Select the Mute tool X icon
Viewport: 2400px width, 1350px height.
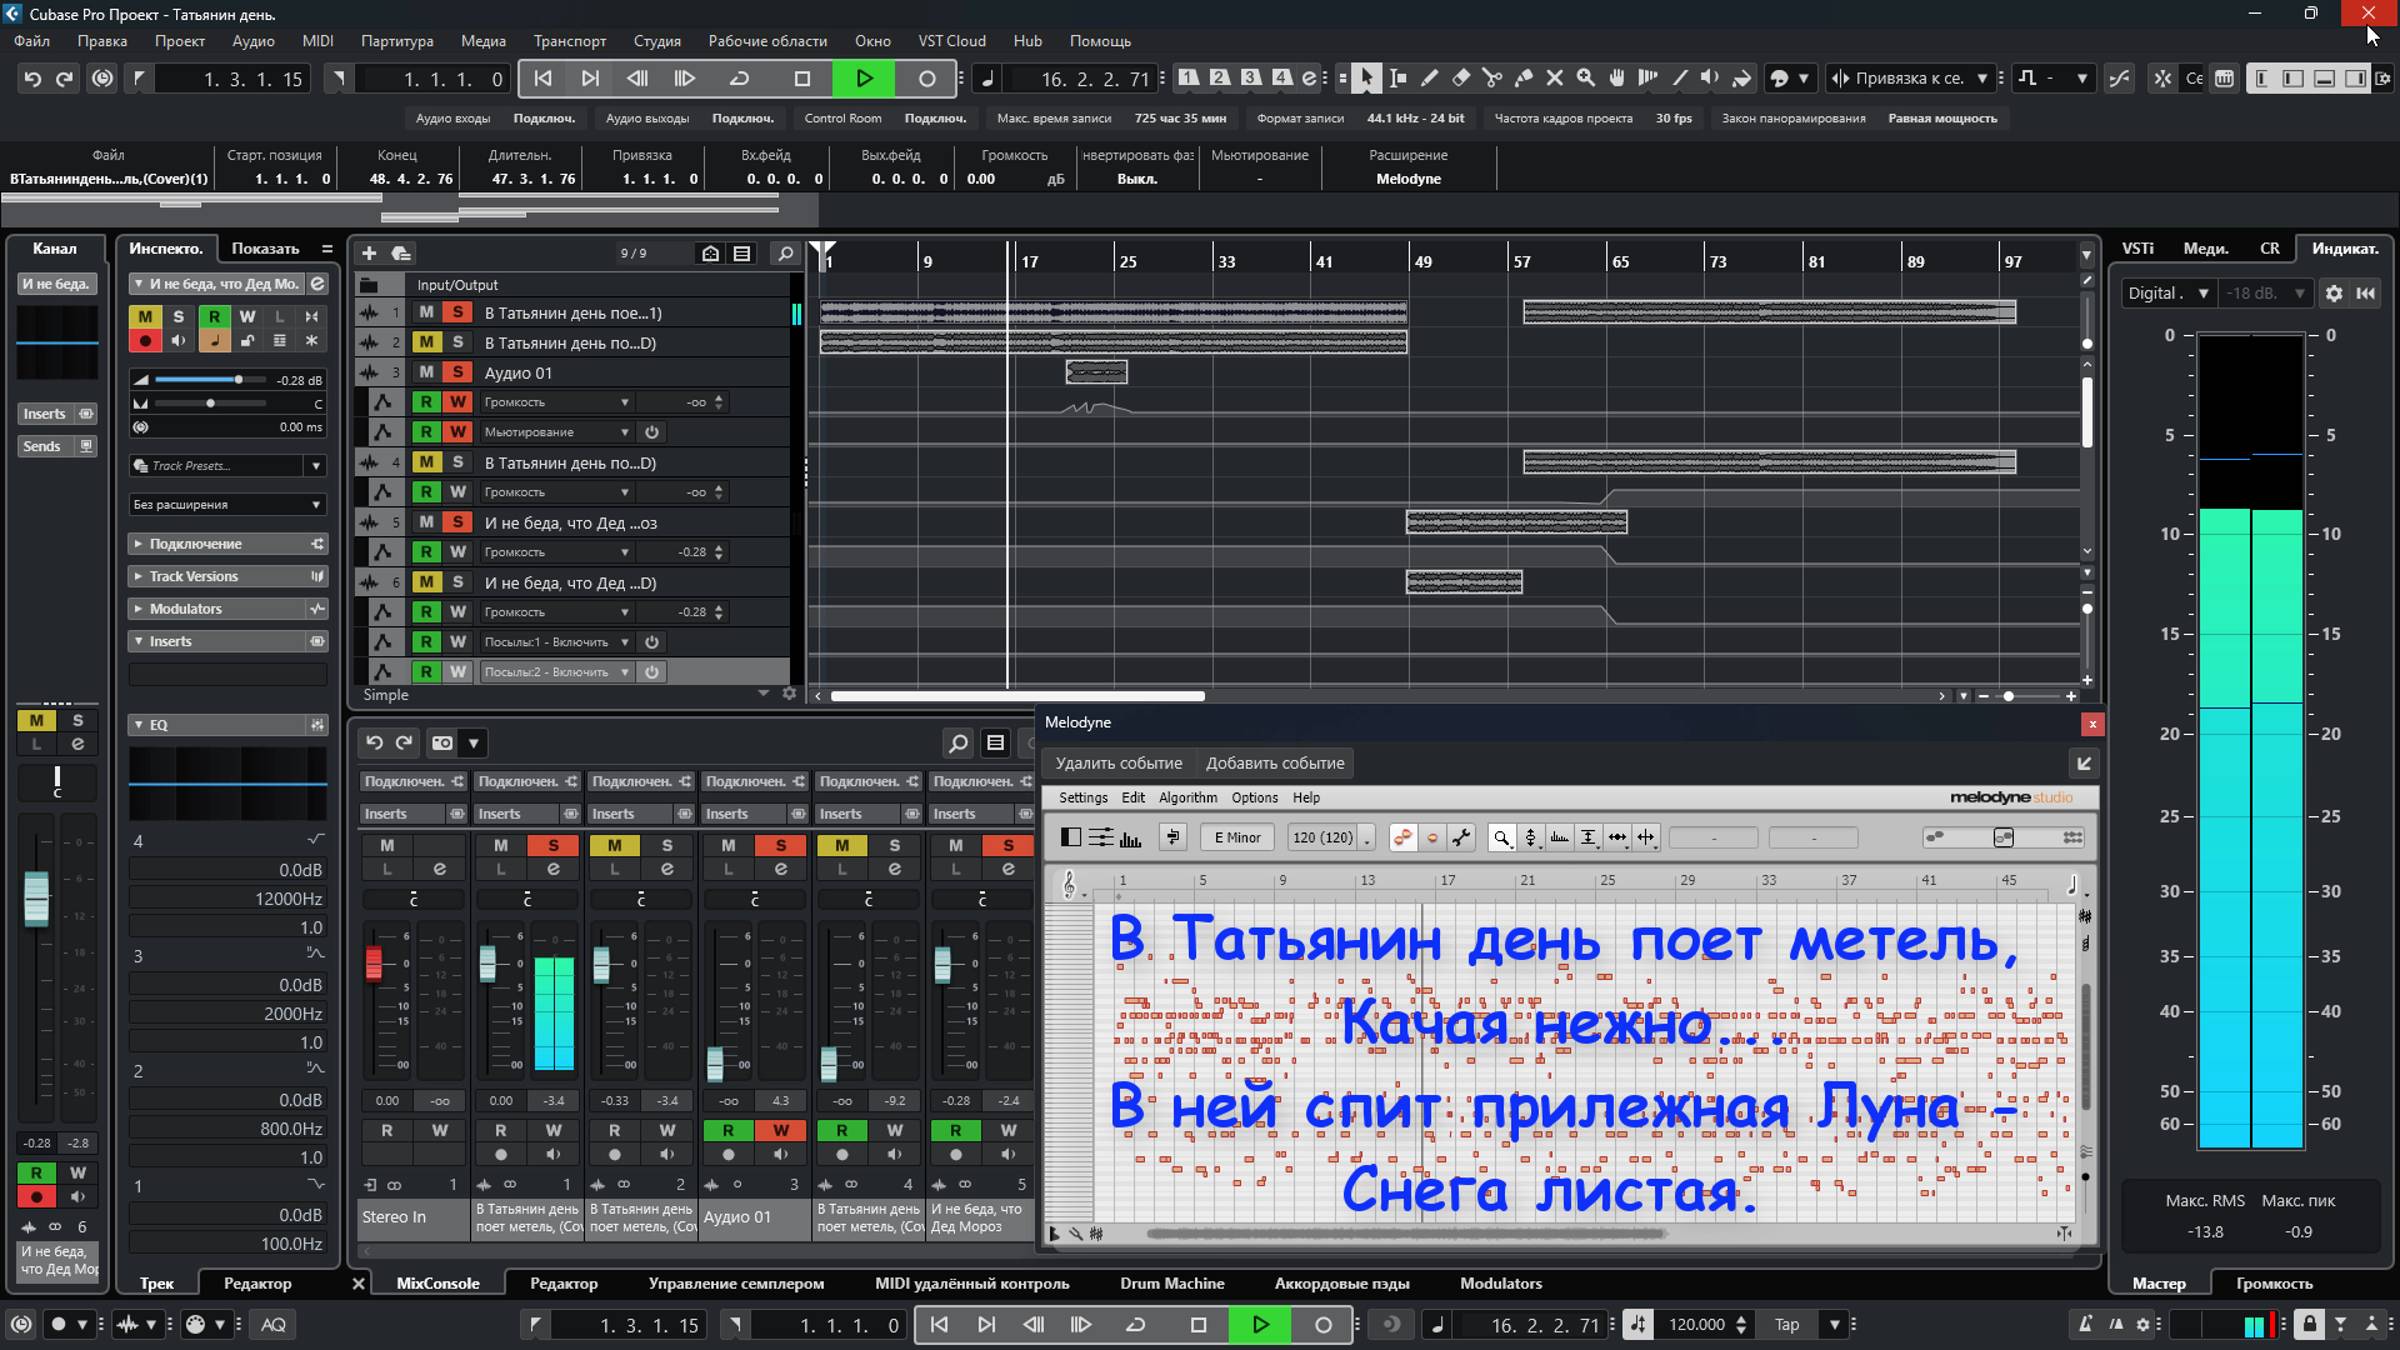(1554, 78)
